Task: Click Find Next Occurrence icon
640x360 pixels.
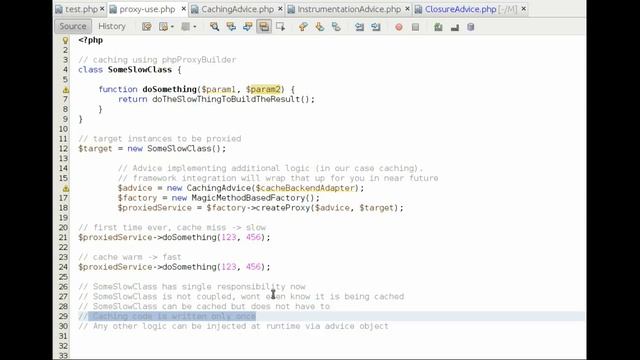Action: click(x=248, y=27)
